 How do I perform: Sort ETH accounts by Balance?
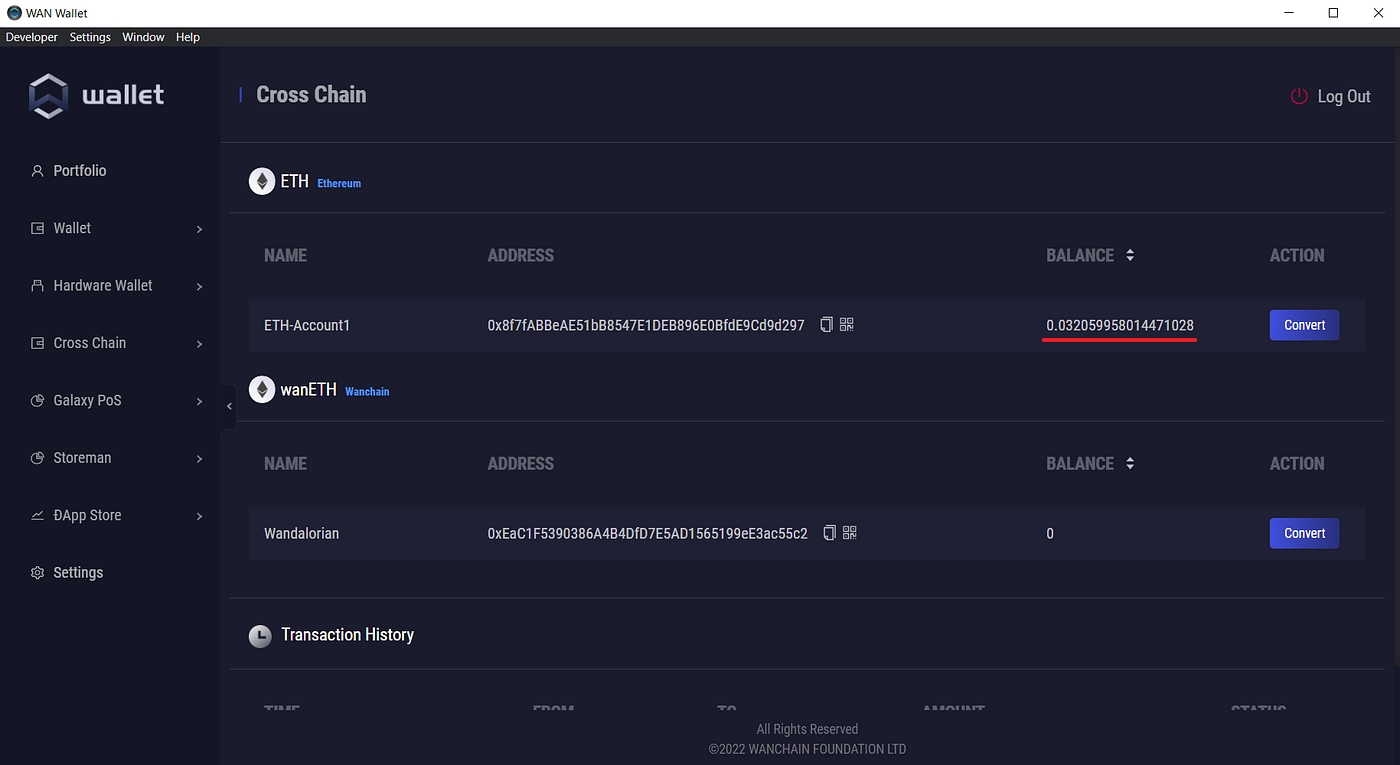tap(1130, 255)
